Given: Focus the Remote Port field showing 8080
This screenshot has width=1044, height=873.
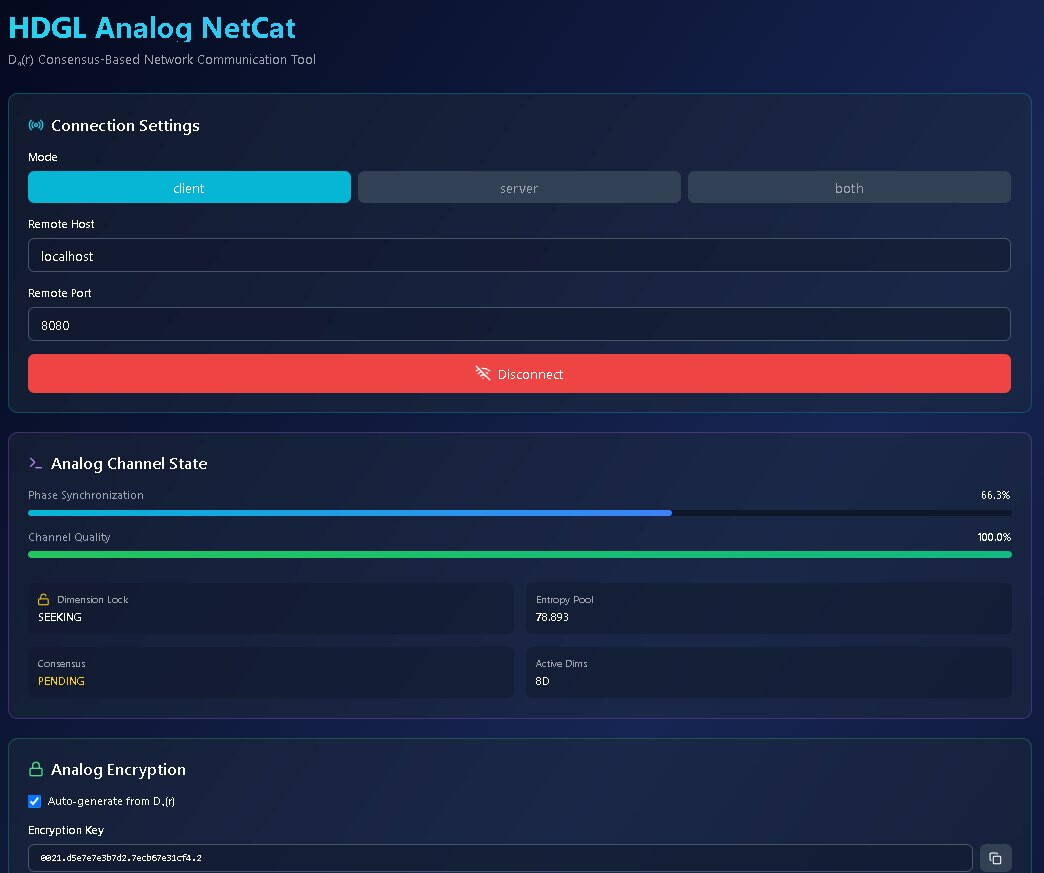Looking at the screenshot, I should (519, 324).
